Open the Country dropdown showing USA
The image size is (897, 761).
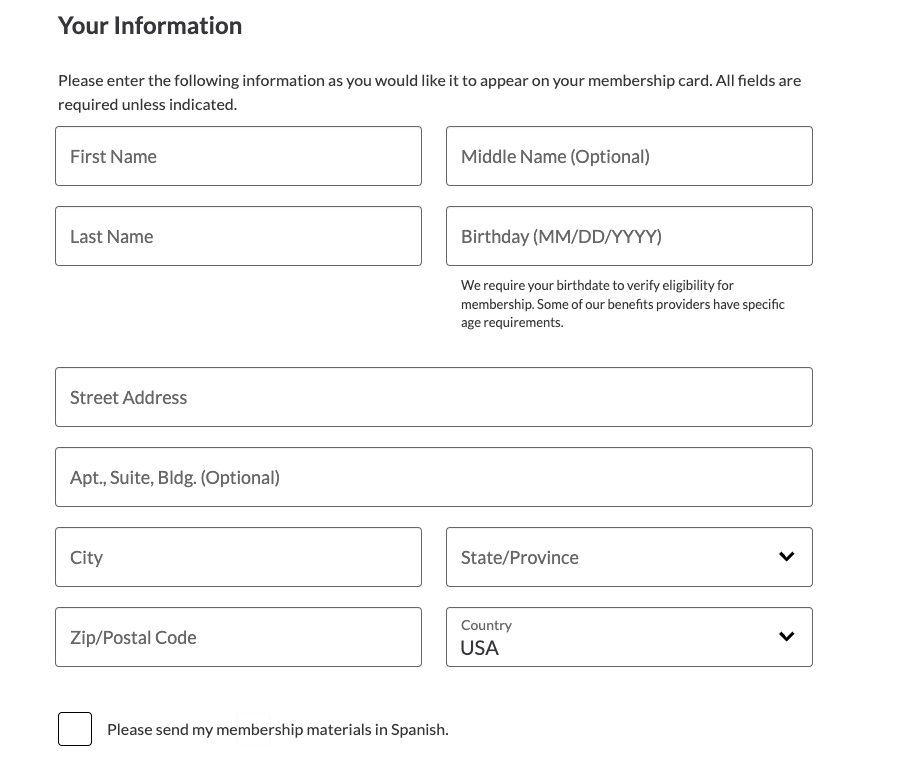point(629,637)
